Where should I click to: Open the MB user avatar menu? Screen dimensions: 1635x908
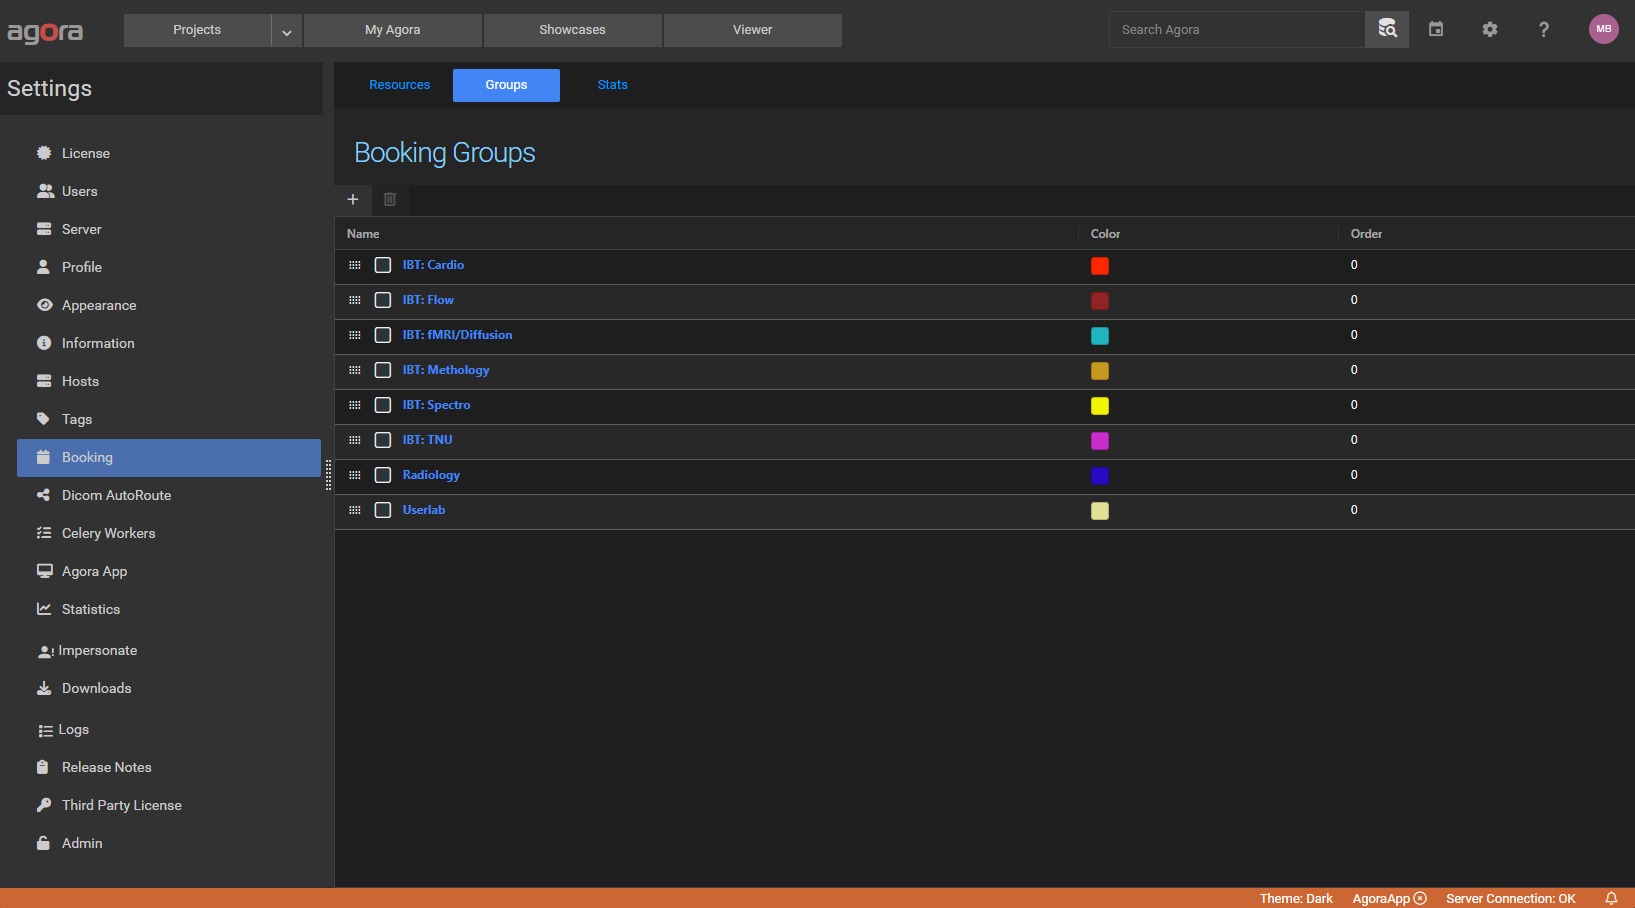pos(1604,29)
